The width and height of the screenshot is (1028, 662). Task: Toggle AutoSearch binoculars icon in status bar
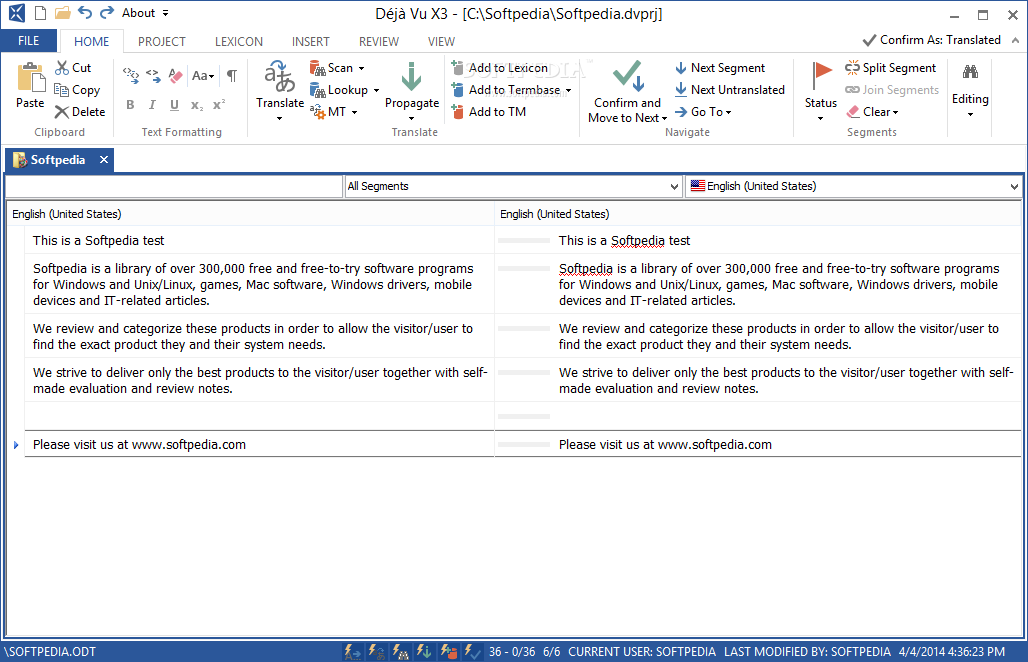(x=401, y=652)
